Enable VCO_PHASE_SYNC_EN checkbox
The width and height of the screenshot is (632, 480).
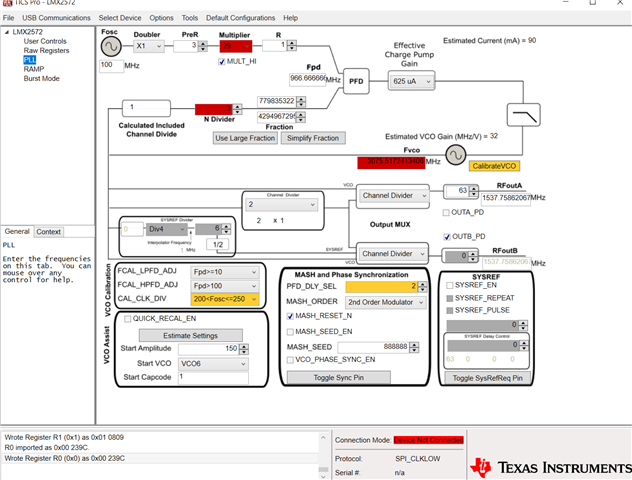290,359
